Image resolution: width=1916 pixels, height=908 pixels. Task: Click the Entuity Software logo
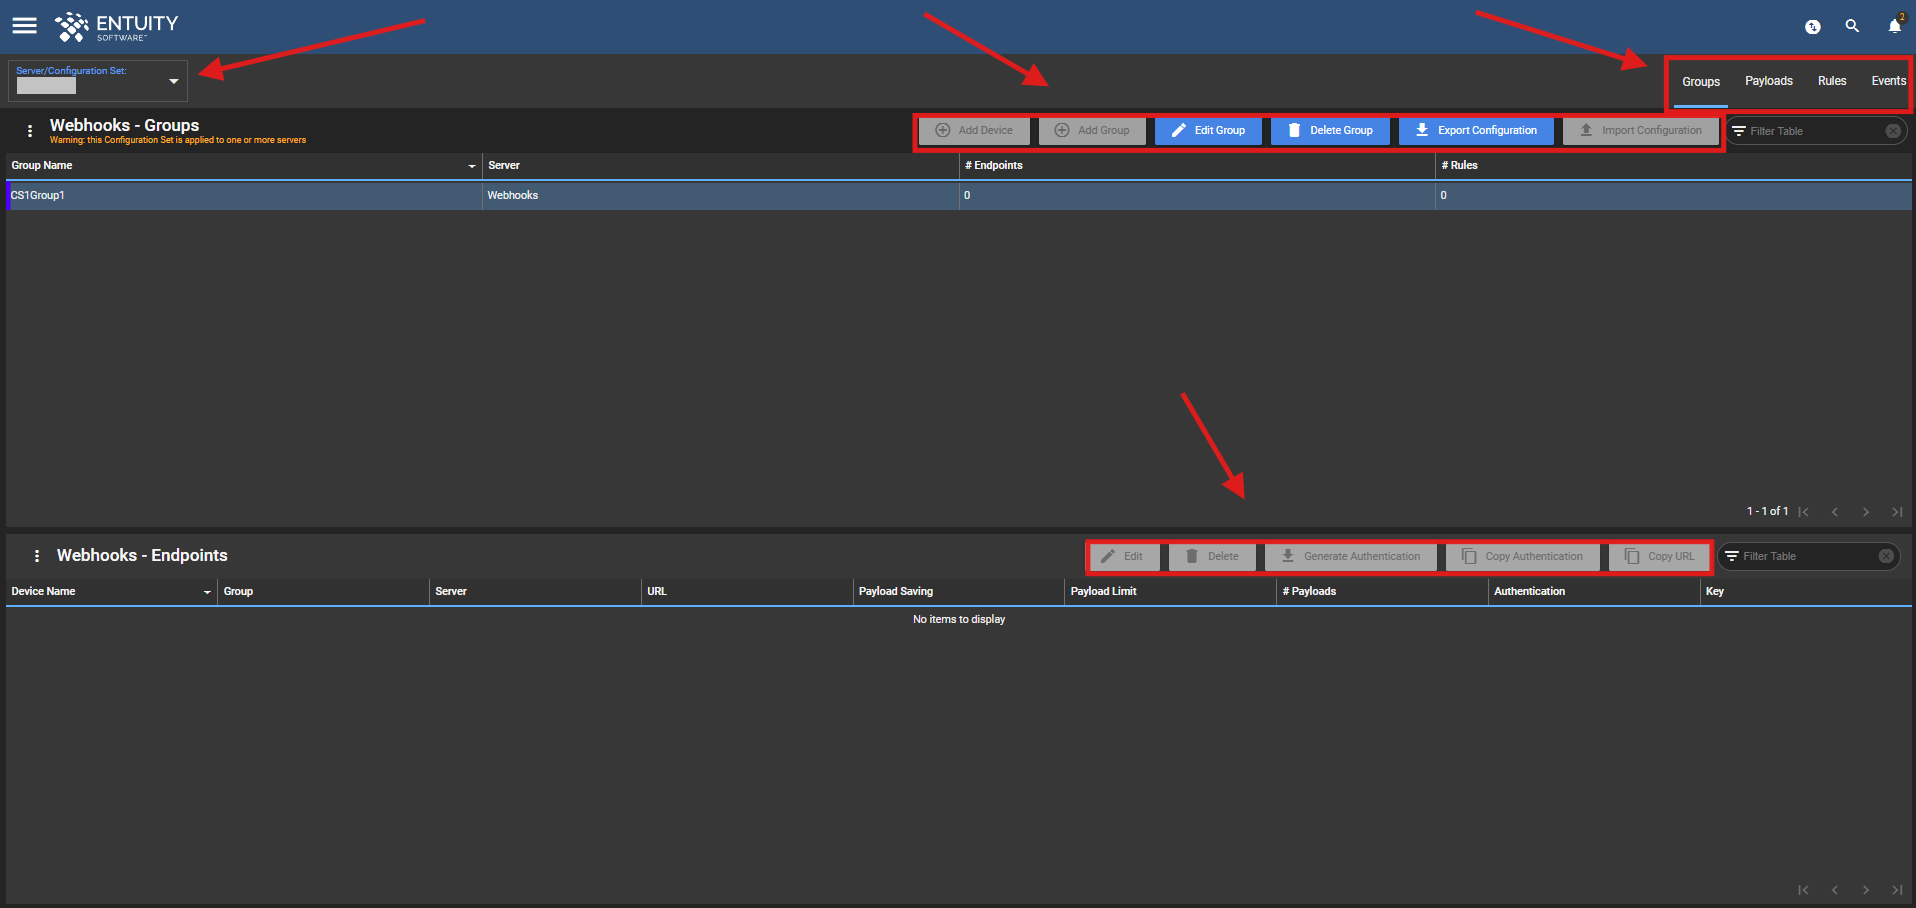116,27
